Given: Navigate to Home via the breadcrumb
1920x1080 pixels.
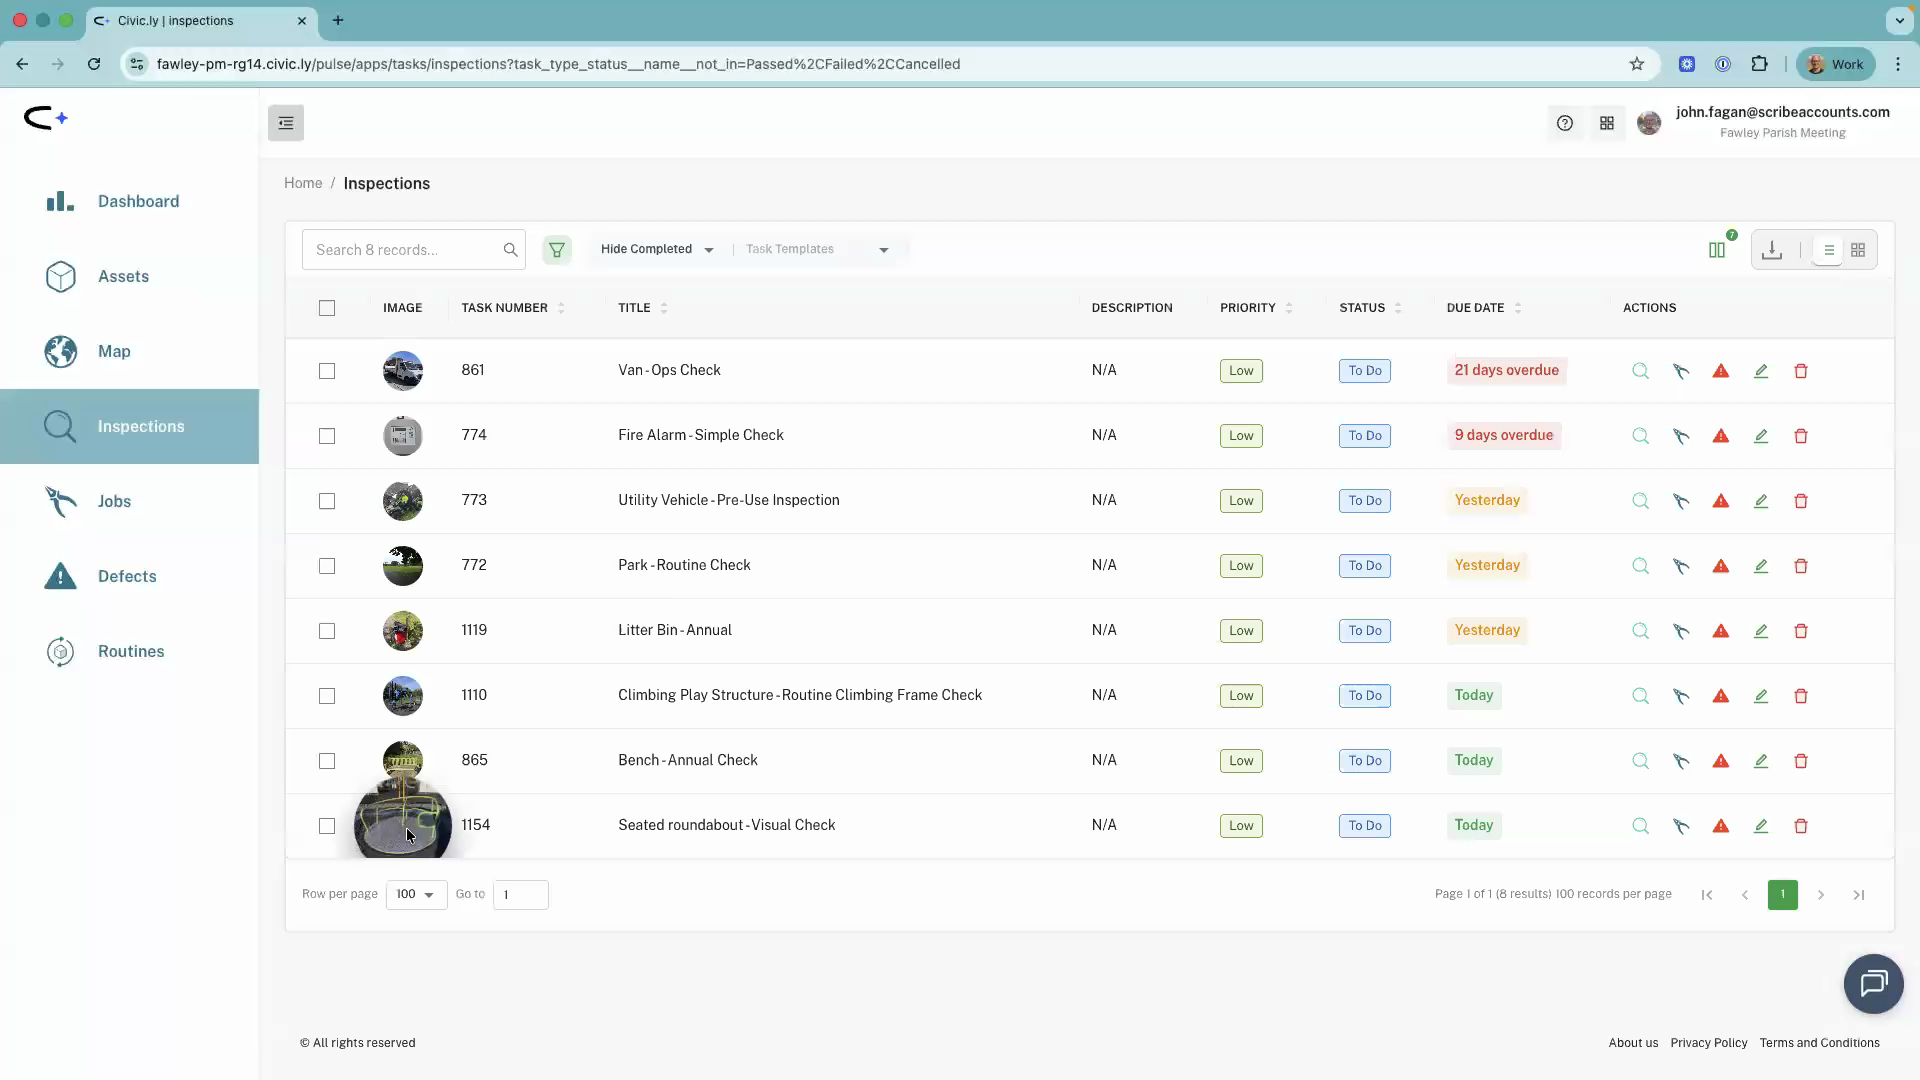Looking at the screenshot, I should coord(303,183).
